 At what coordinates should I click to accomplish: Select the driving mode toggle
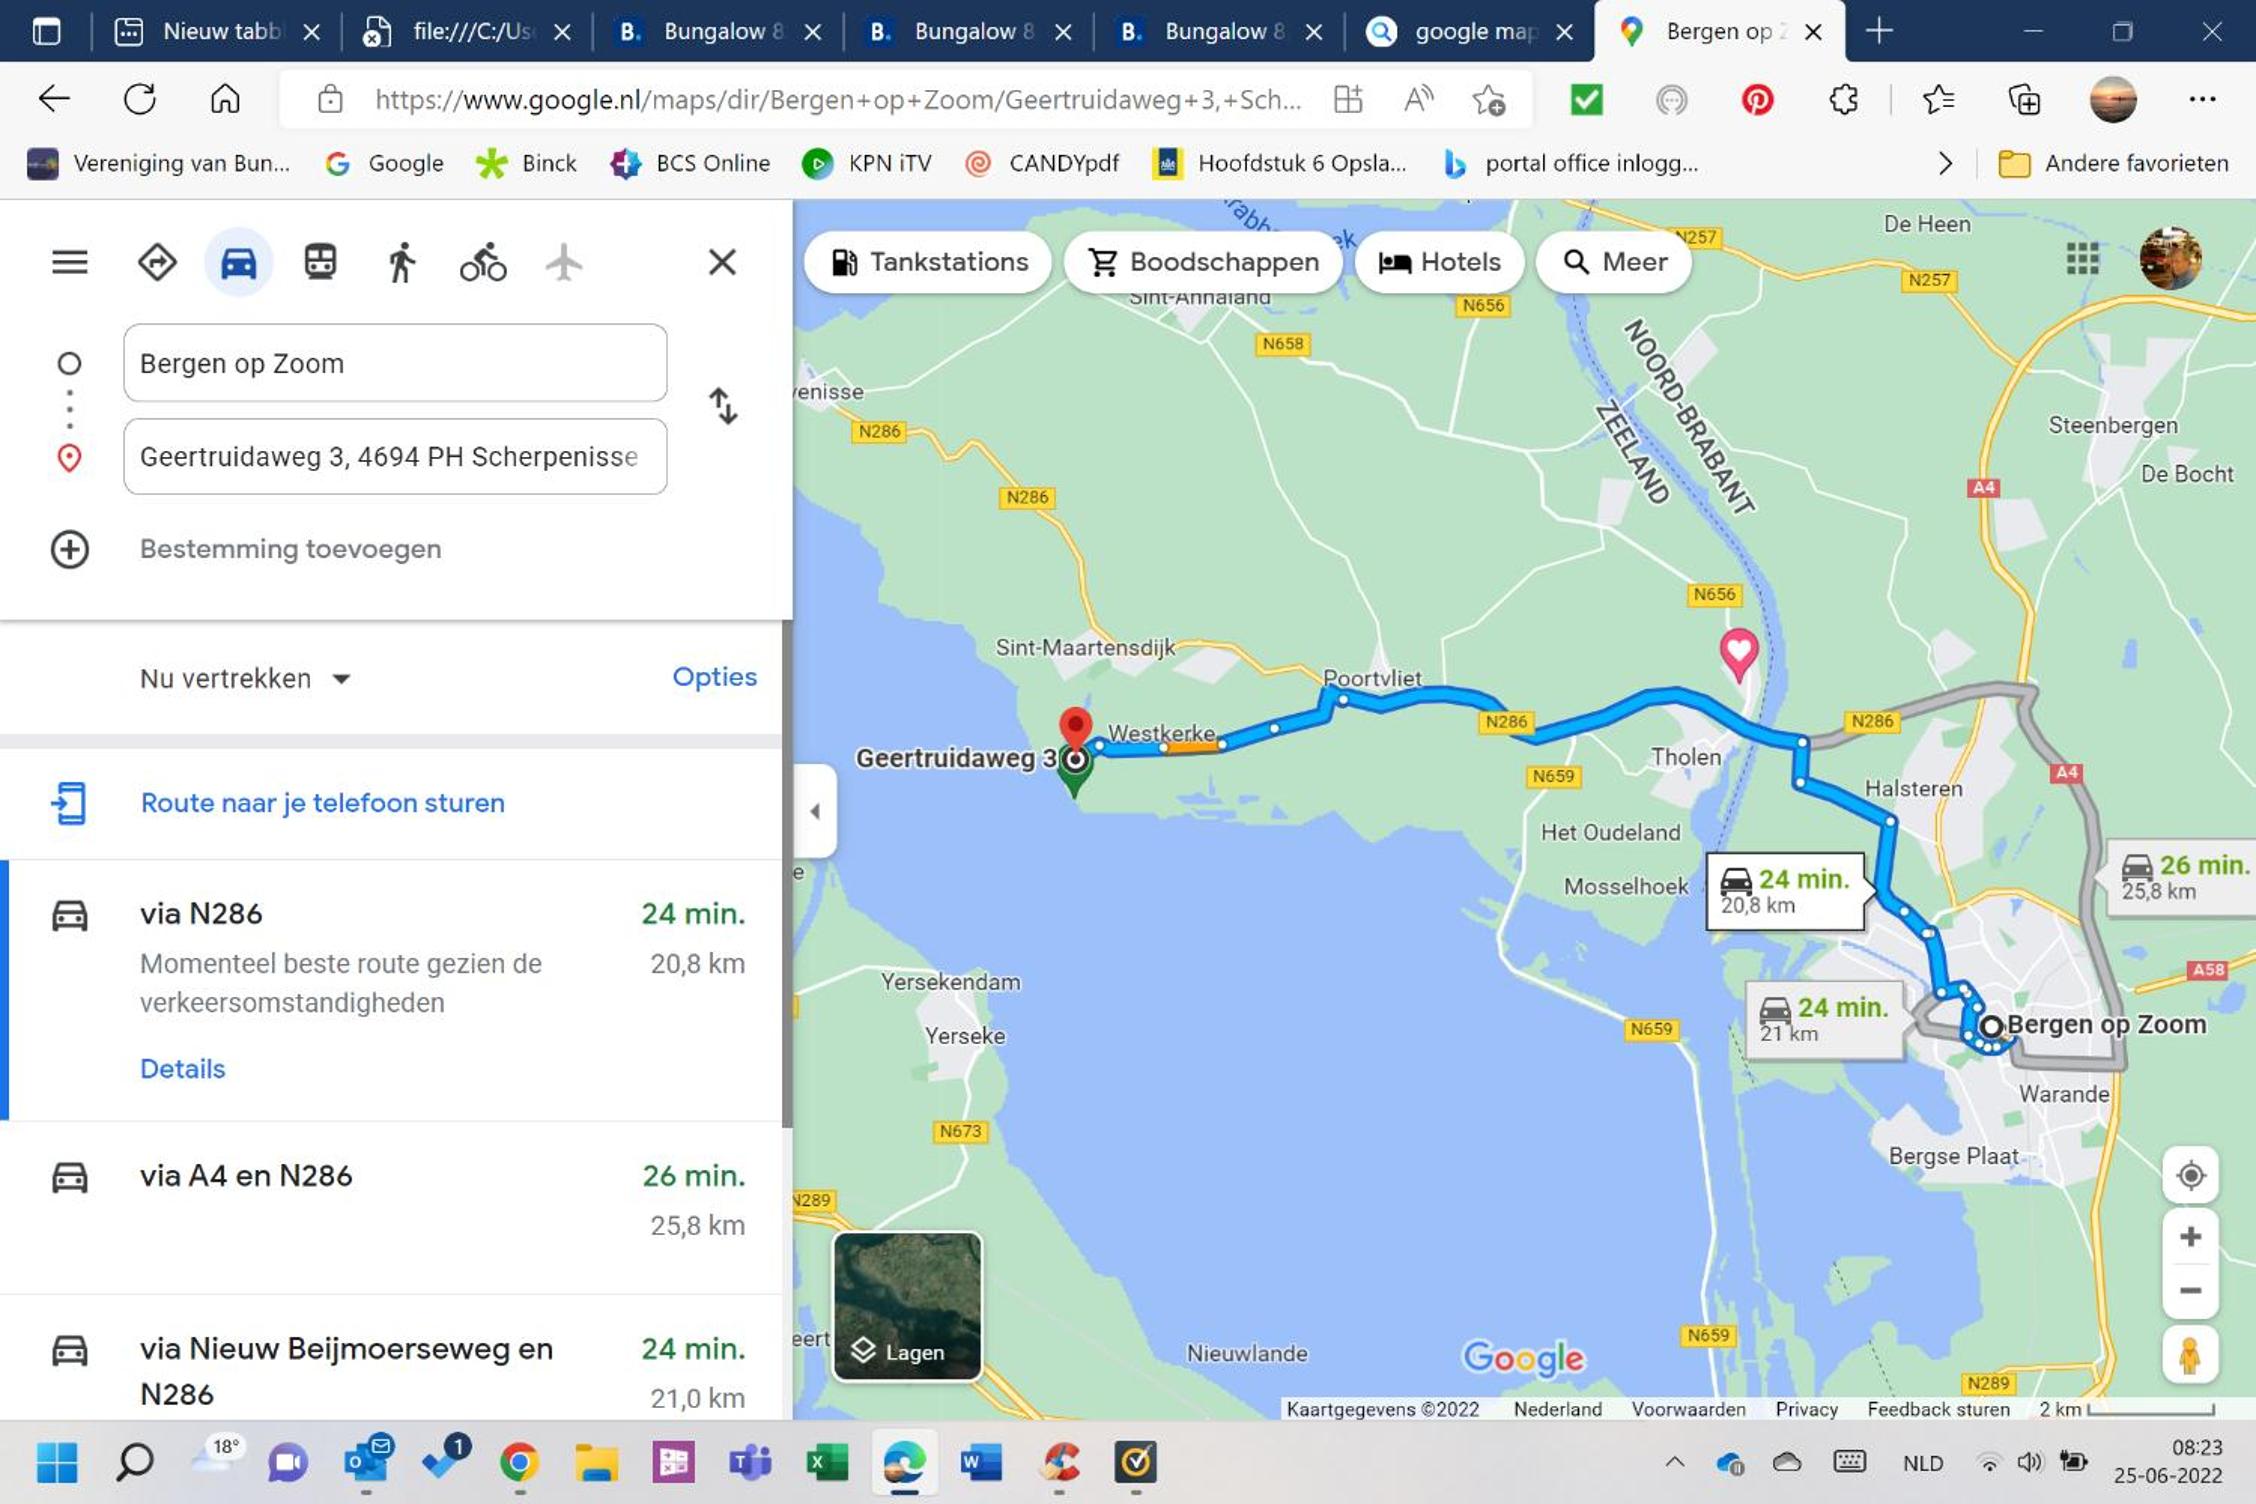(238, 262)
